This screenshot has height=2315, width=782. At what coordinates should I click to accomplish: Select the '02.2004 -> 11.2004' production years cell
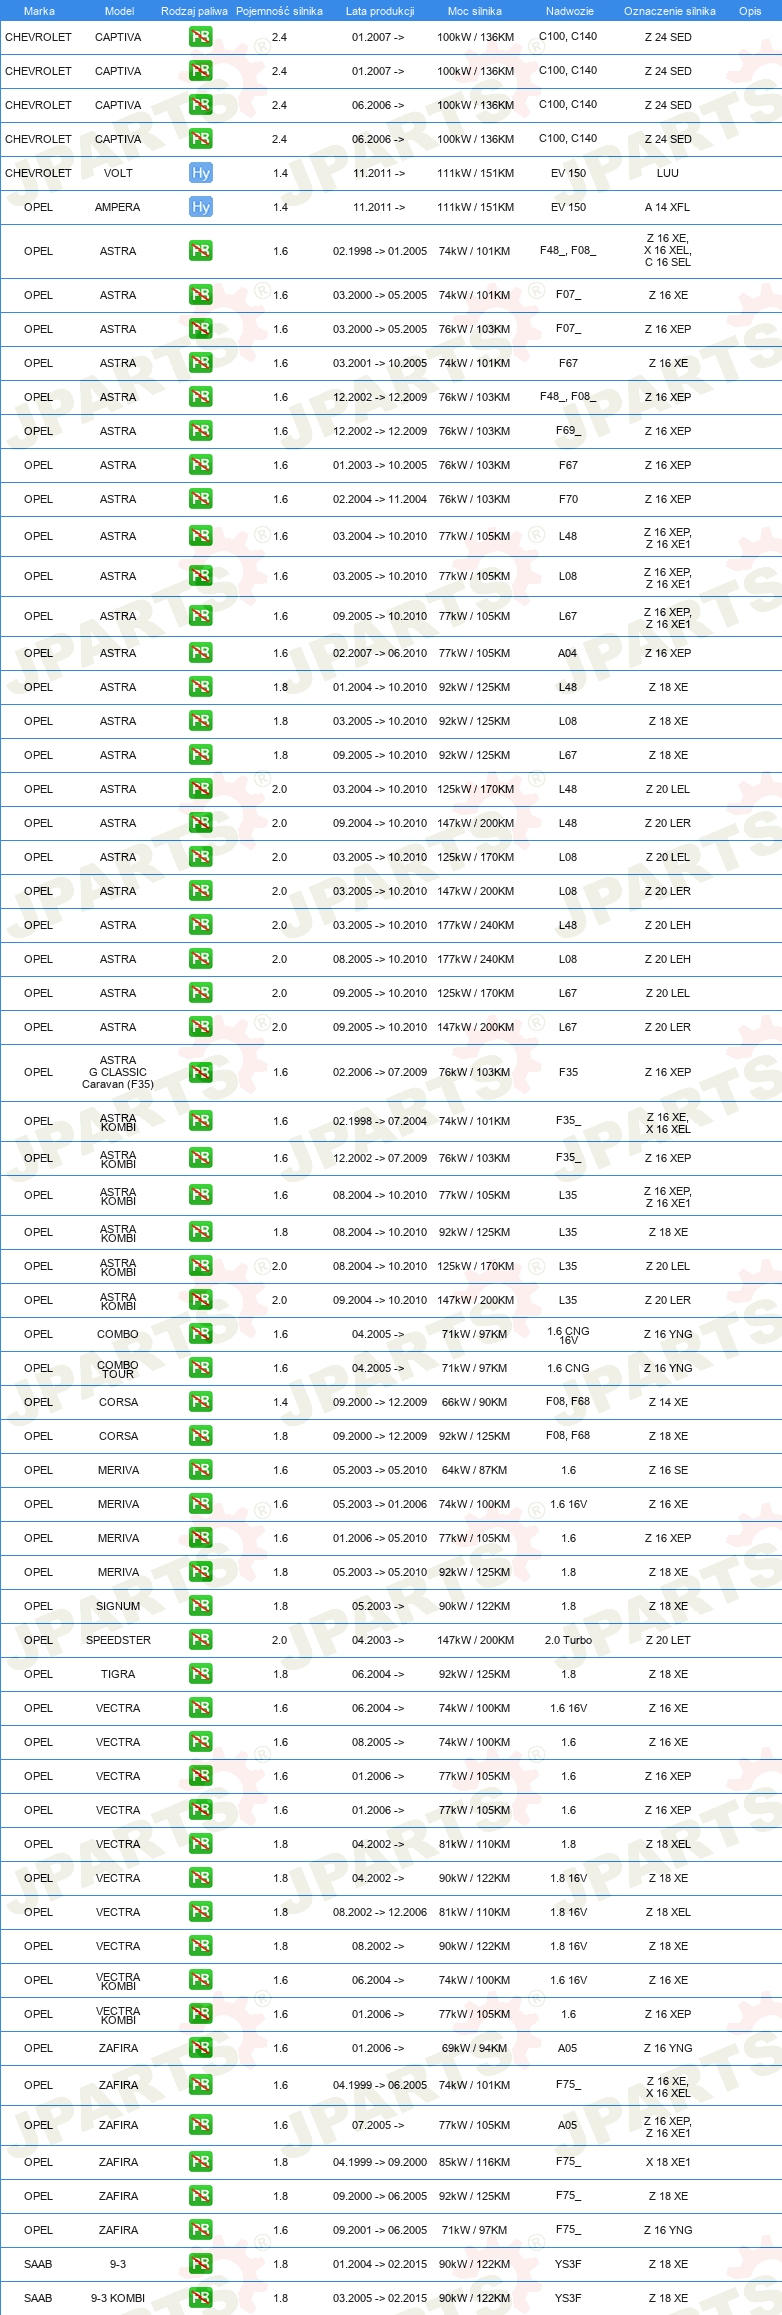pyautogui.click(x=380, y=499)
